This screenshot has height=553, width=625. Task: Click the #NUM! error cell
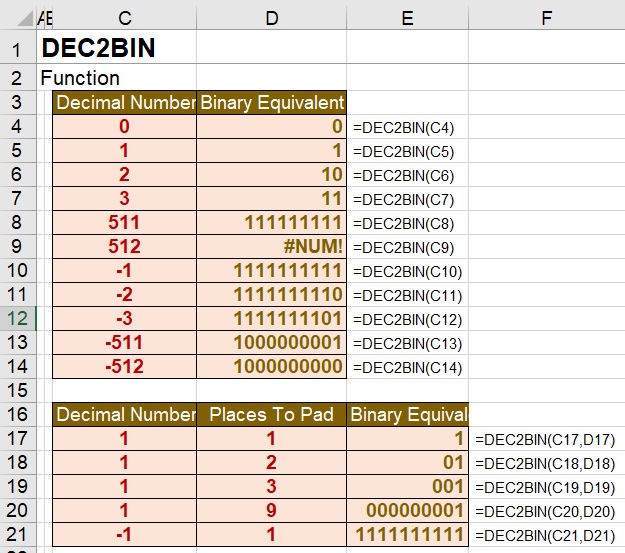271,246
